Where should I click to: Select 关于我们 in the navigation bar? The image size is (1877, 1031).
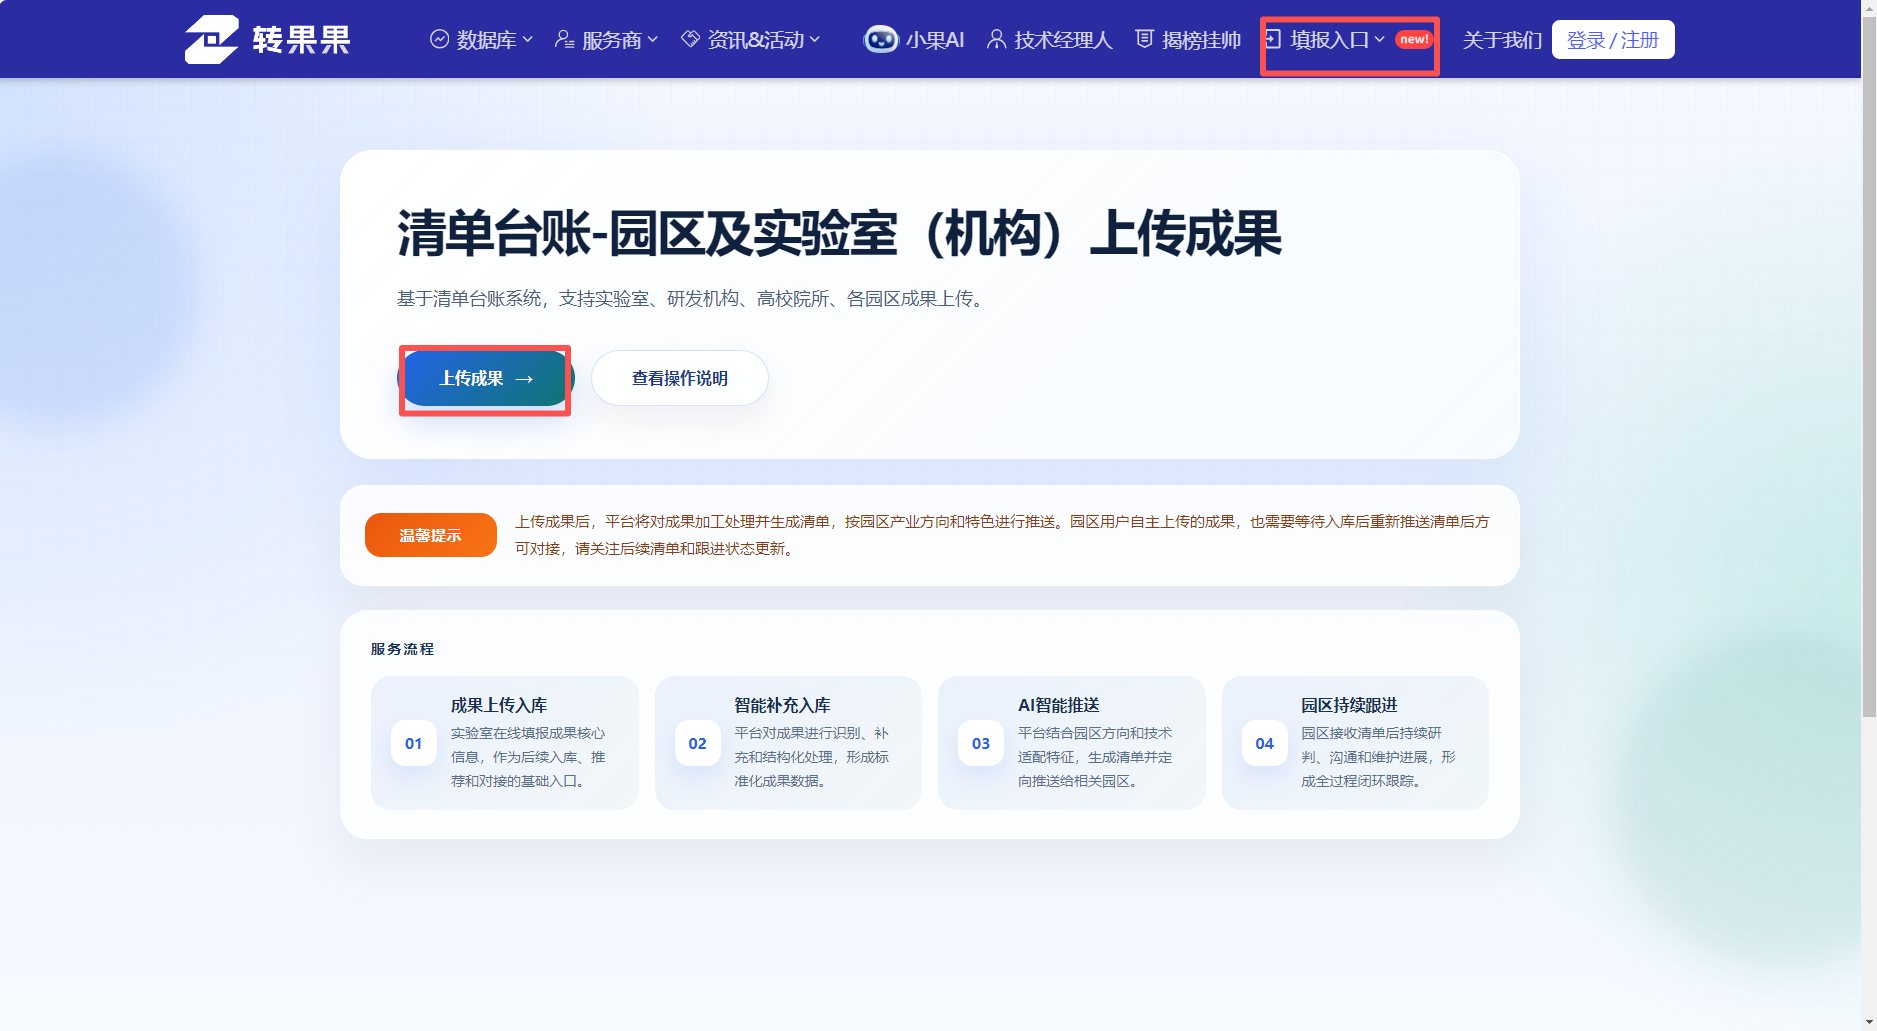click(x=1502, y=39)
